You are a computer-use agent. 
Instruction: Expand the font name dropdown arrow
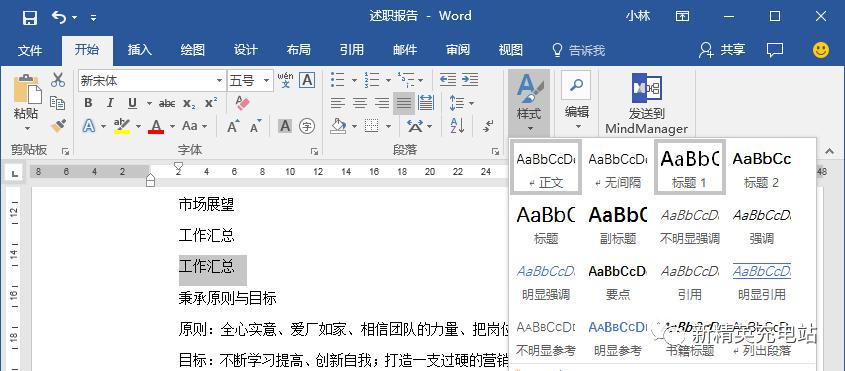point(219,81)
